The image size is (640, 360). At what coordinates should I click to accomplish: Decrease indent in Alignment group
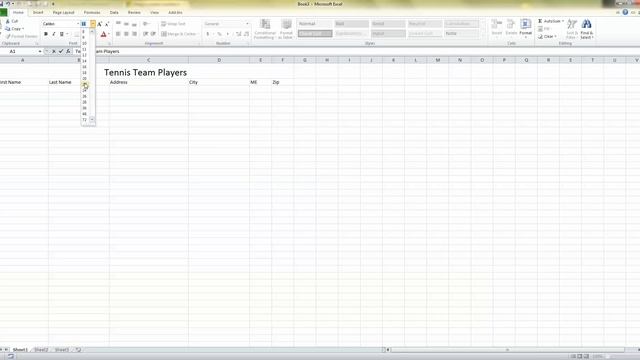tap(145, 34)
